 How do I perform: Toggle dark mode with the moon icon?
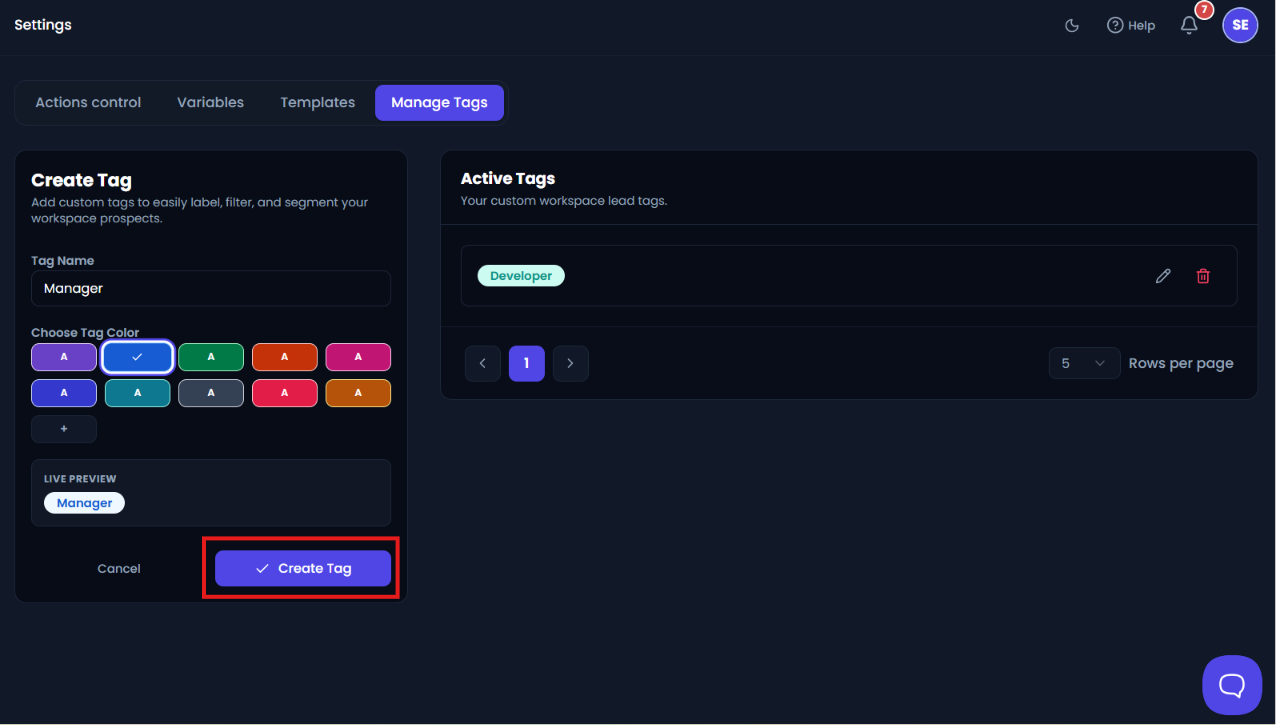point(1072,25)
